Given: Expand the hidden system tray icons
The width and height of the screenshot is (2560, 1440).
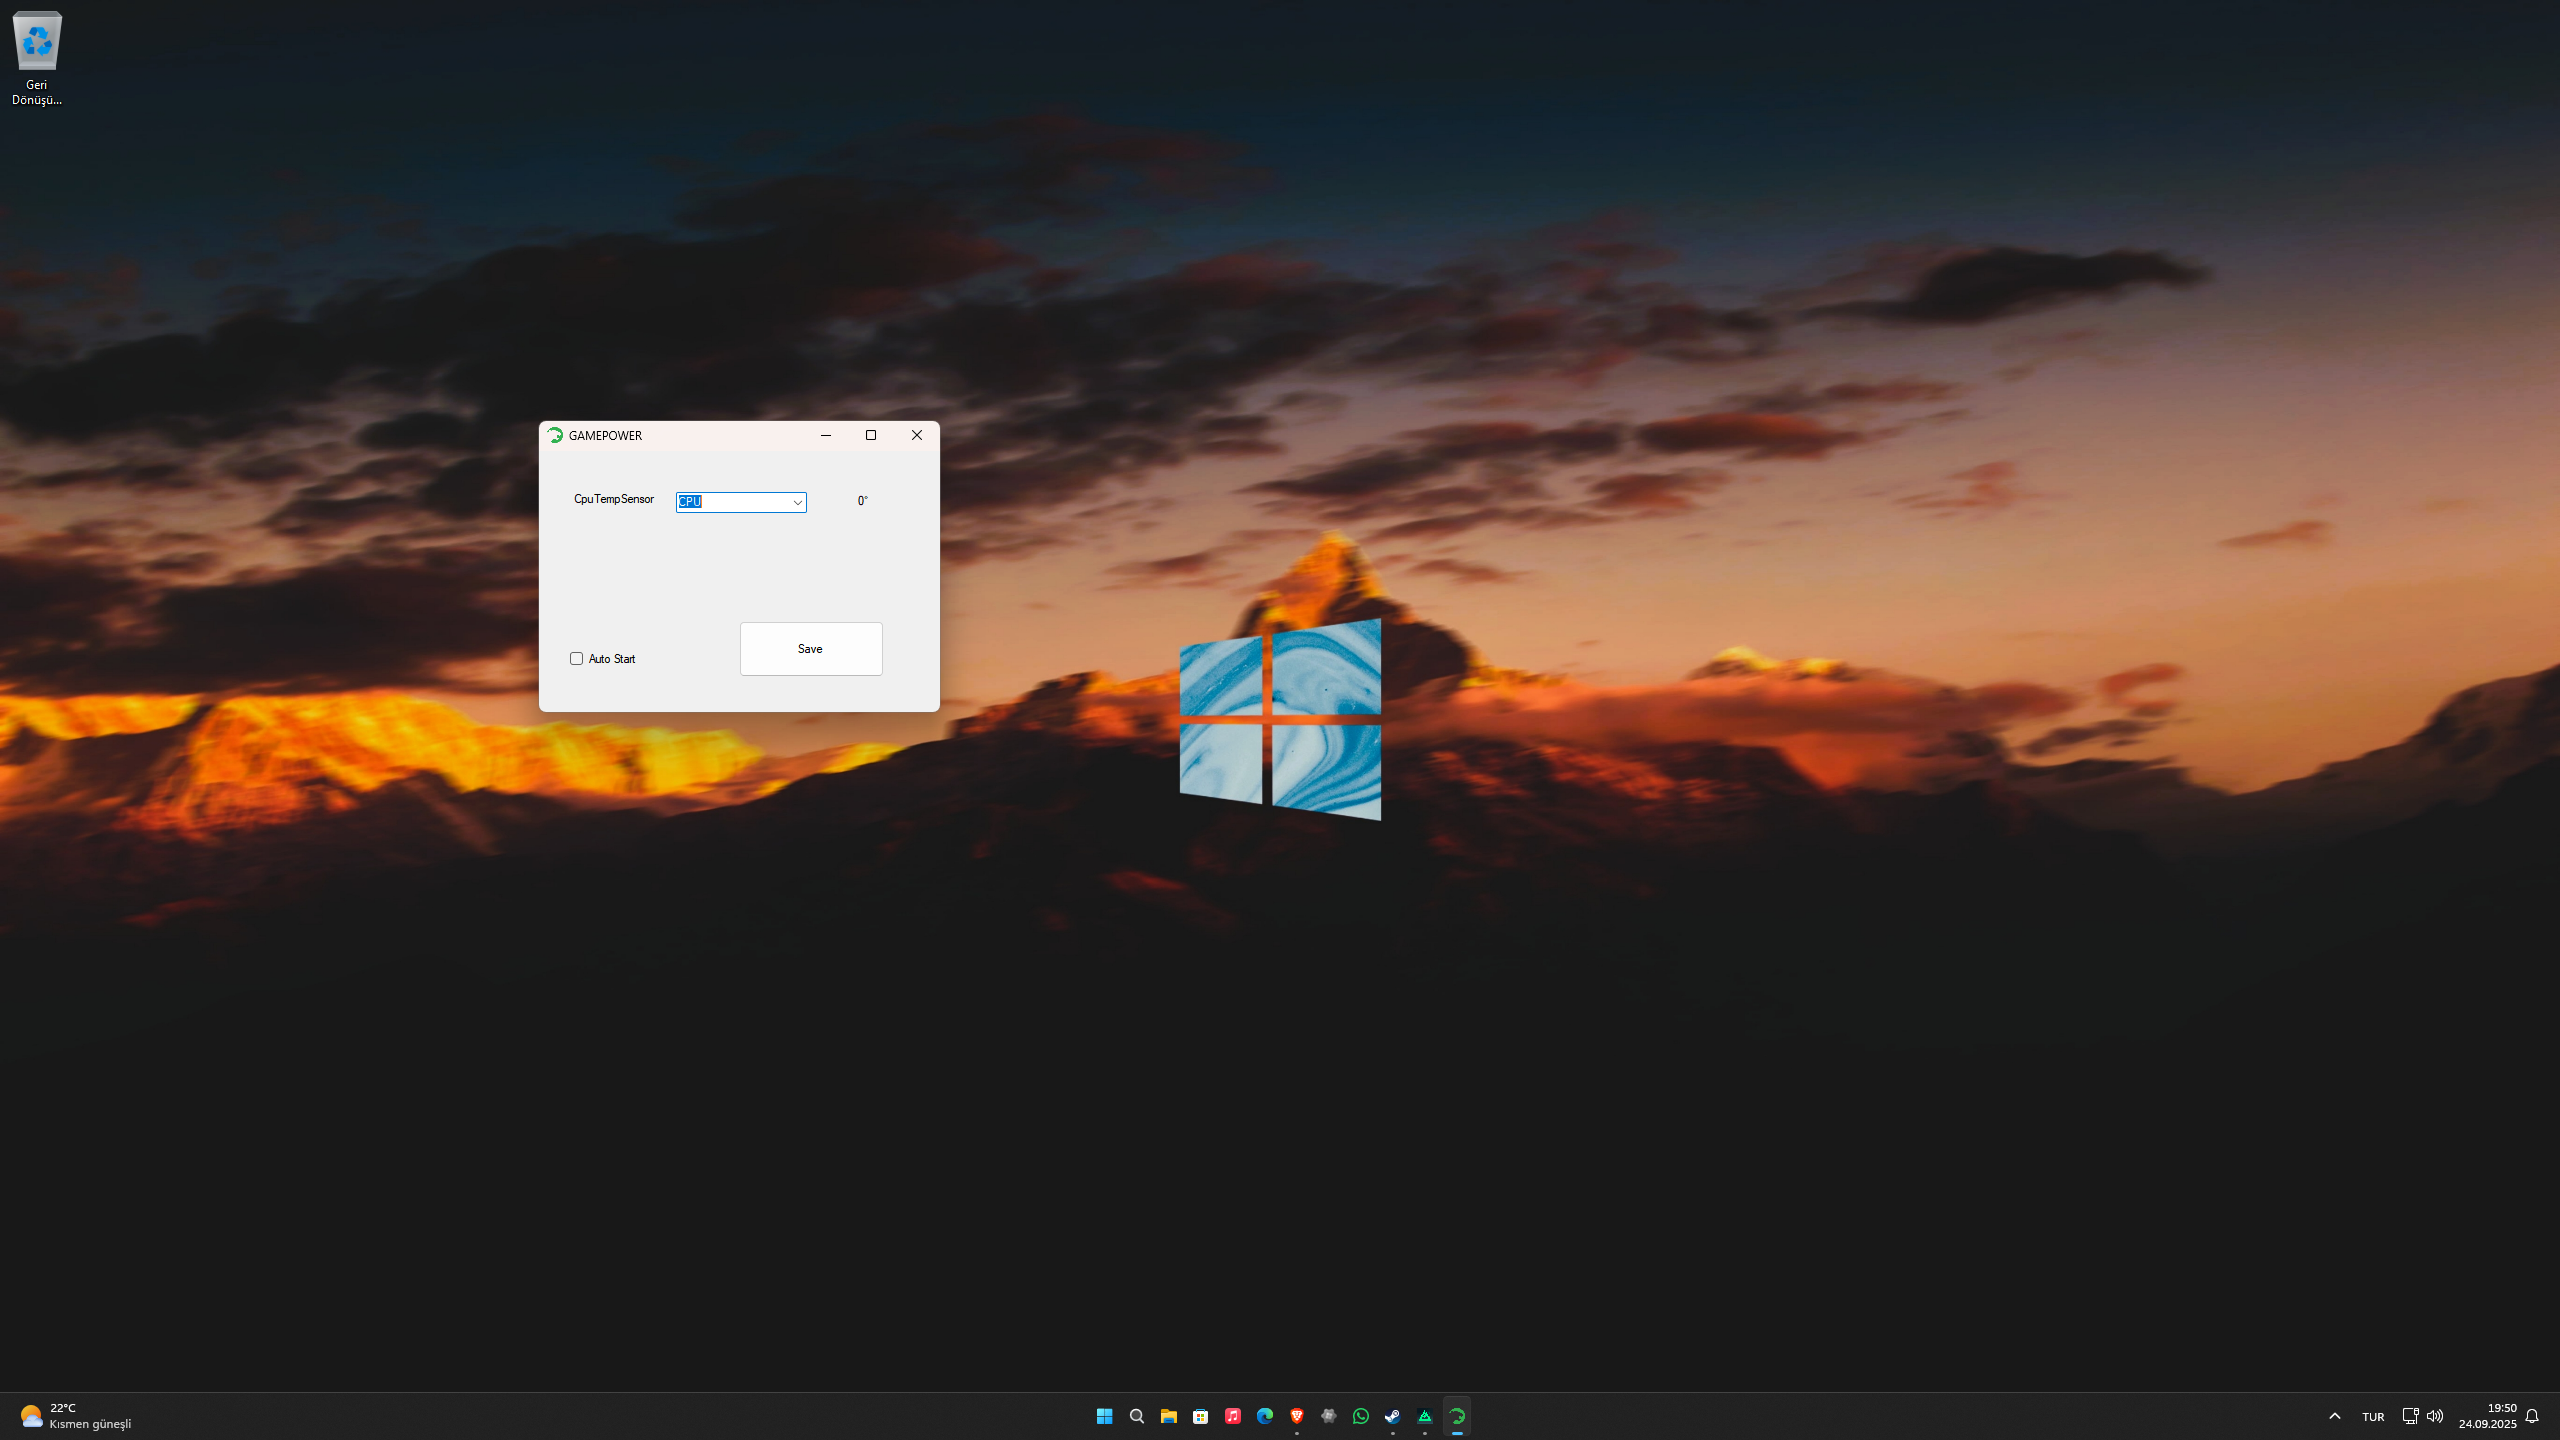Looking at the screenshot, I should pos(2335,1416).
